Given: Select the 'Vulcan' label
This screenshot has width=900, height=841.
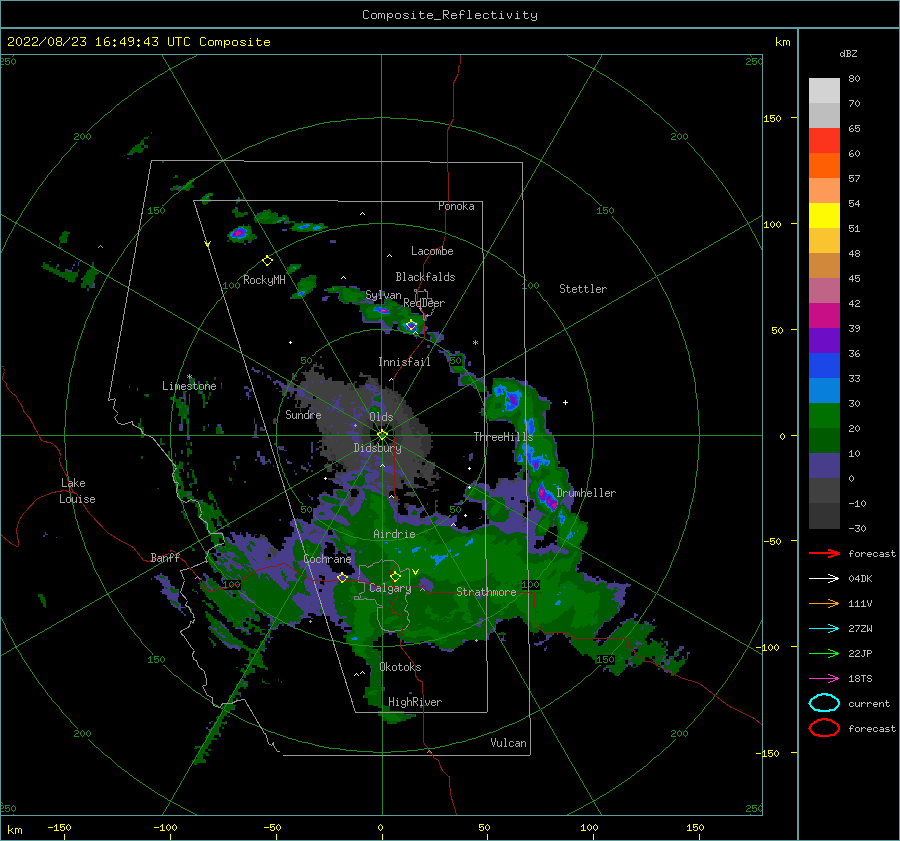Looking at the screenshot, I should 509,743.
